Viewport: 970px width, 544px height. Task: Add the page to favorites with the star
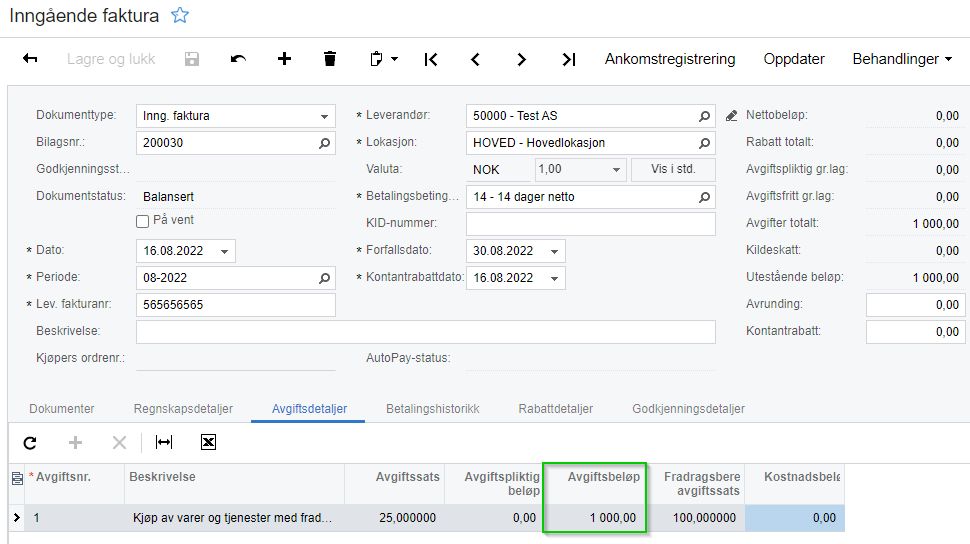180,15
